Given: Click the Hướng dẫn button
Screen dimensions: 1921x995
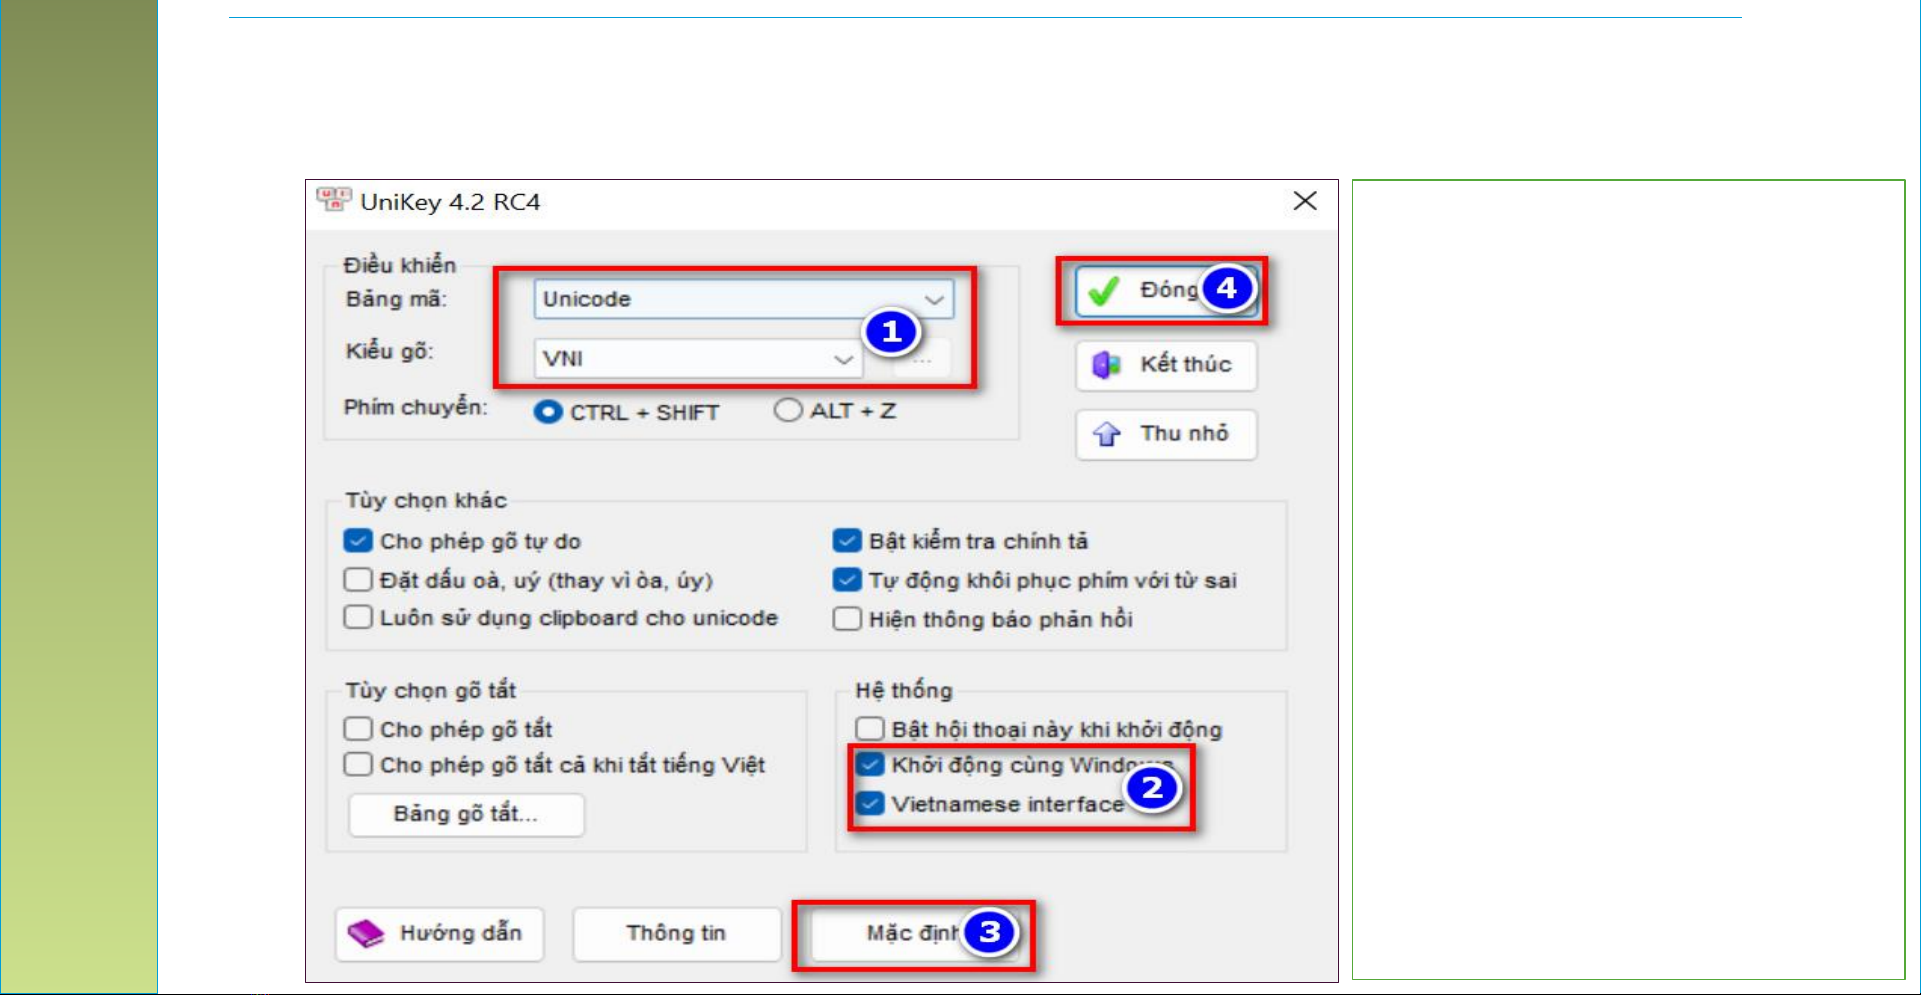Looking at the screenshot, I should [x=440, y=934].
